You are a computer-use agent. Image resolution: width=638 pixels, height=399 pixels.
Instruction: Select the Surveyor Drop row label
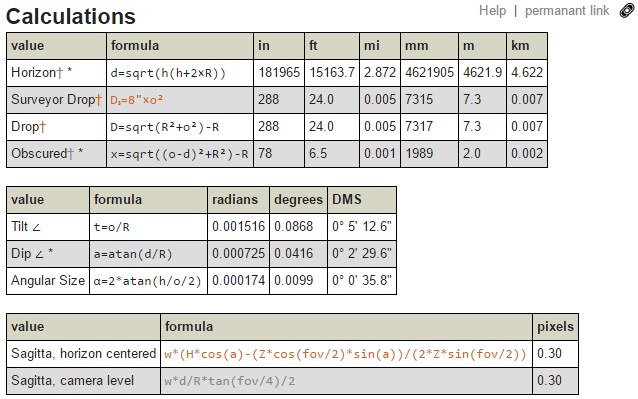pos(56,100)
